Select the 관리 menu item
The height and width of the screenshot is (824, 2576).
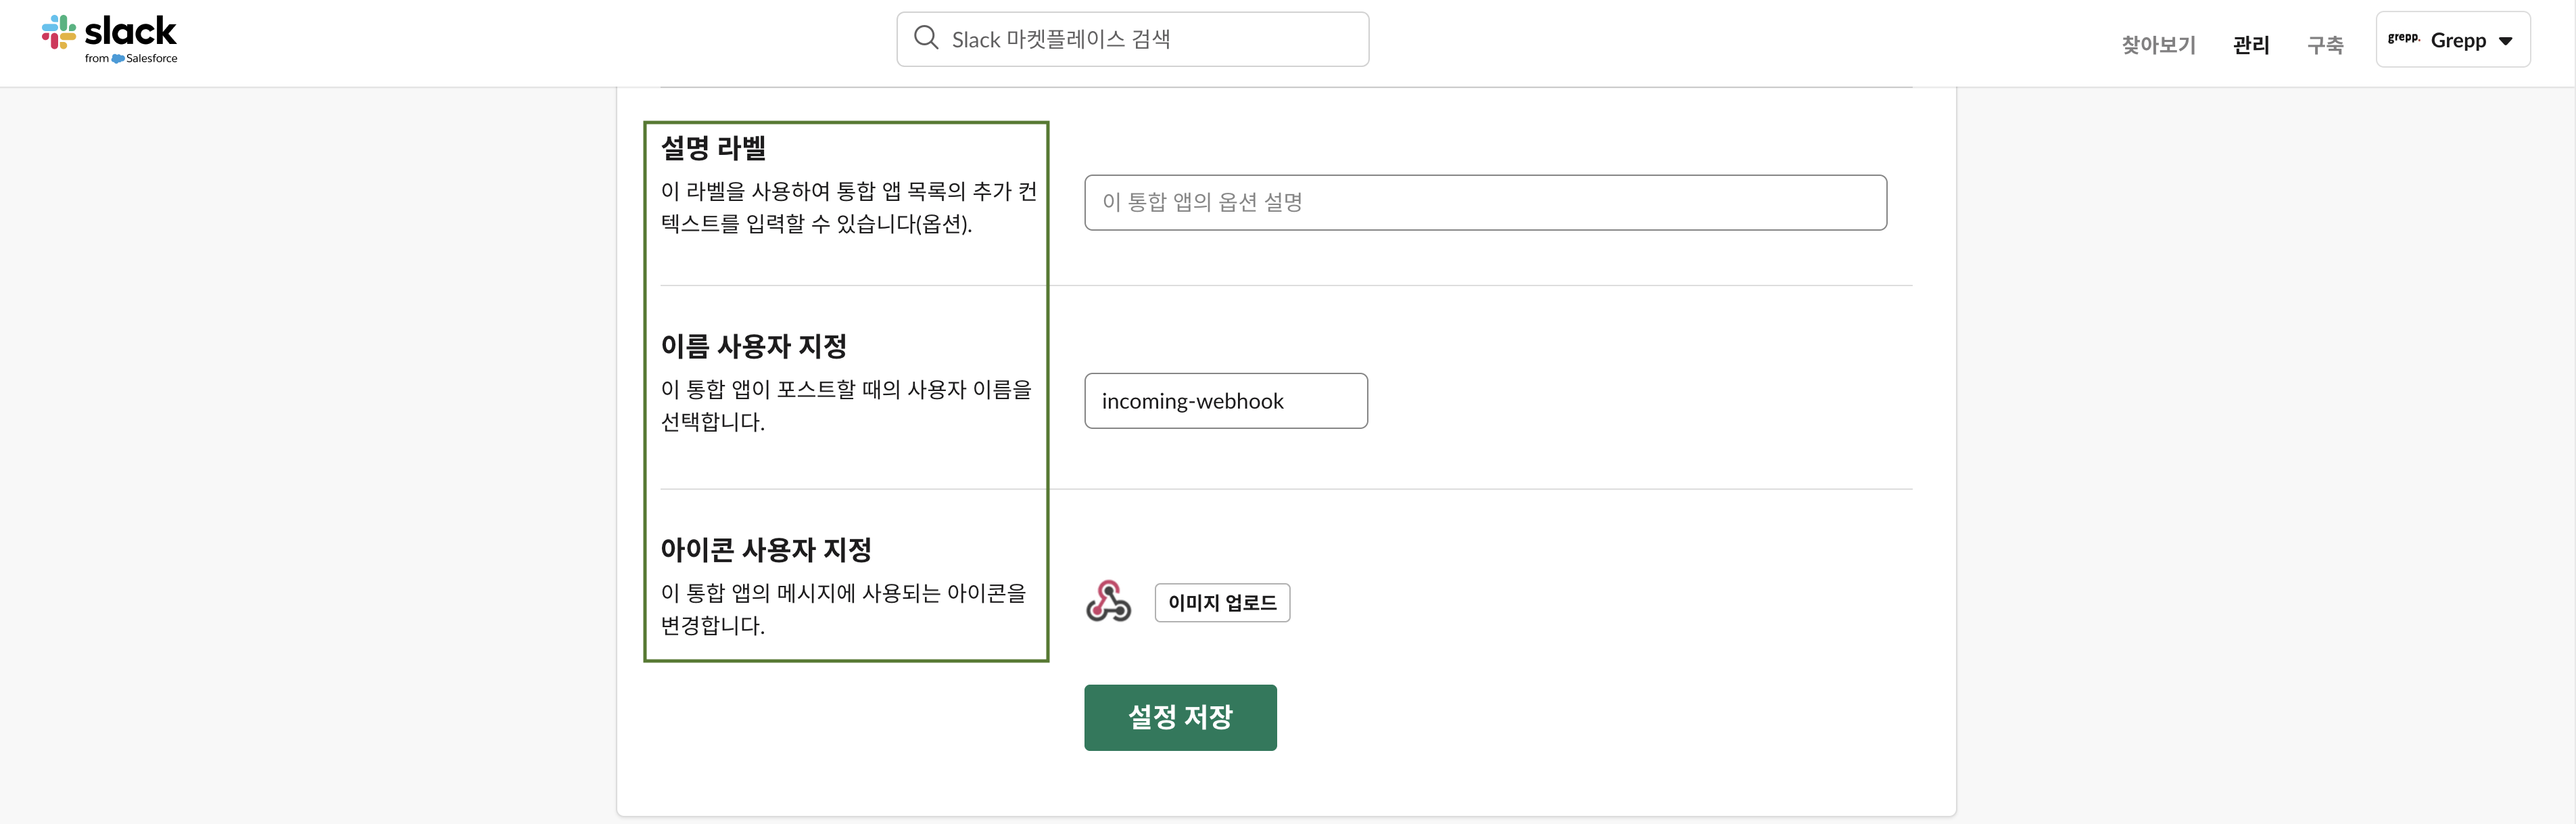pyautogui.click(x=2251, y=45)
